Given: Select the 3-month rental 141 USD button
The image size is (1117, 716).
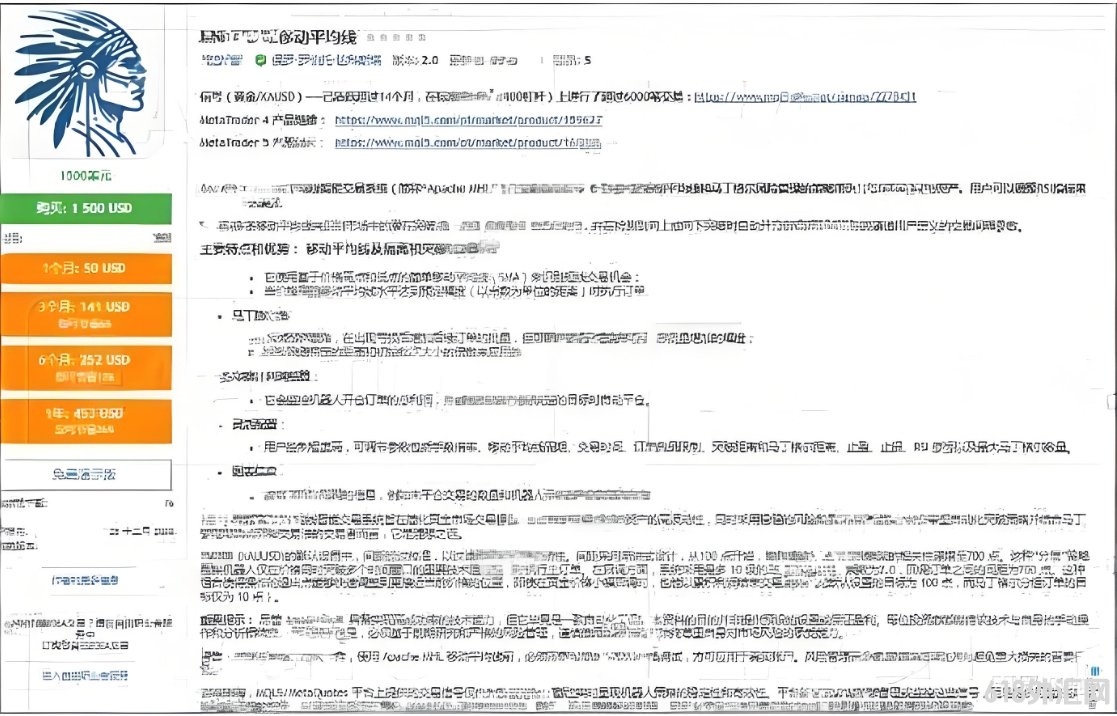Looking at the screenshot, I should (x=85, y=313).
